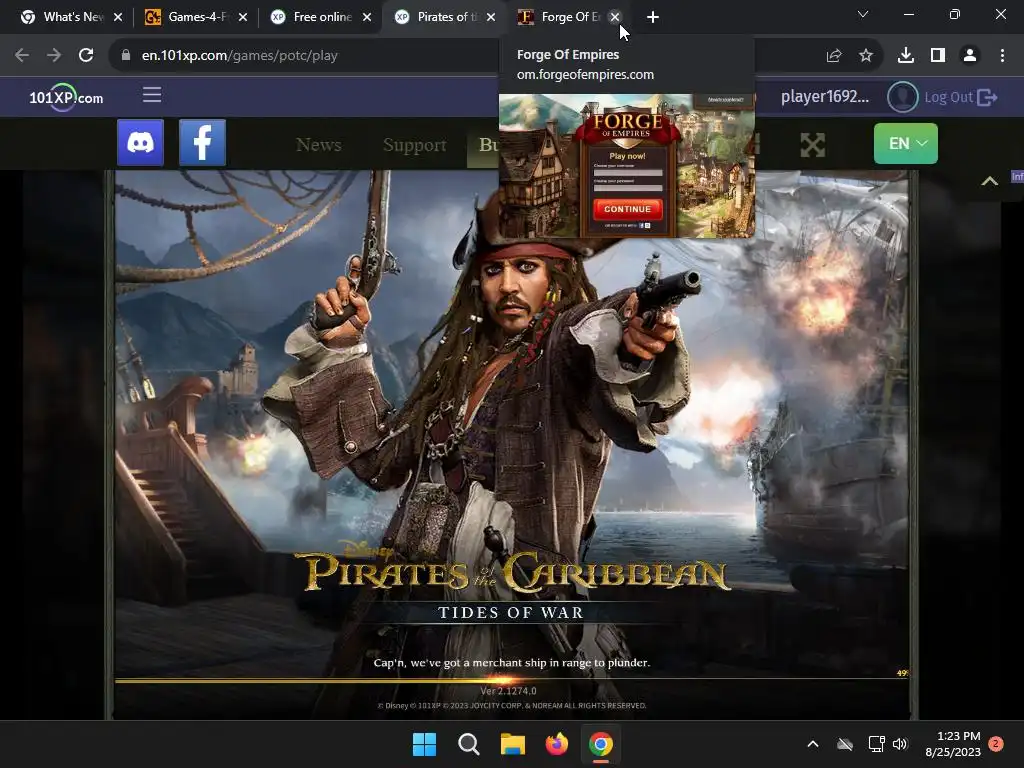Open the Discord icon link
1024x768 pixels.
pyautogui.click(x=140, y=142)
